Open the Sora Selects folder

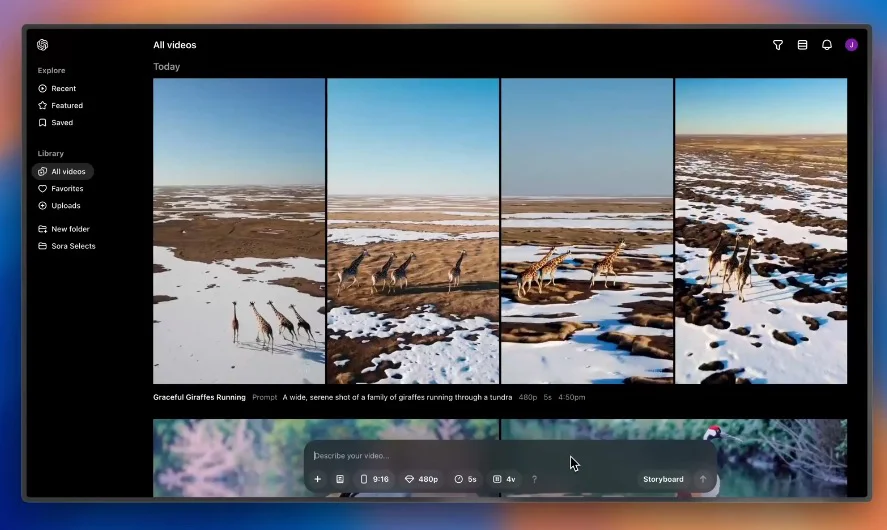(67, 246)
